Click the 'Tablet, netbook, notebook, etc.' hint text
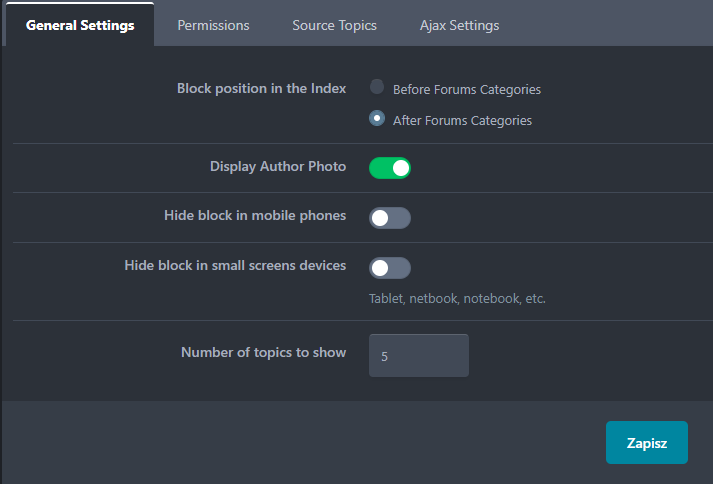The image size is (713, 484). 457,299
